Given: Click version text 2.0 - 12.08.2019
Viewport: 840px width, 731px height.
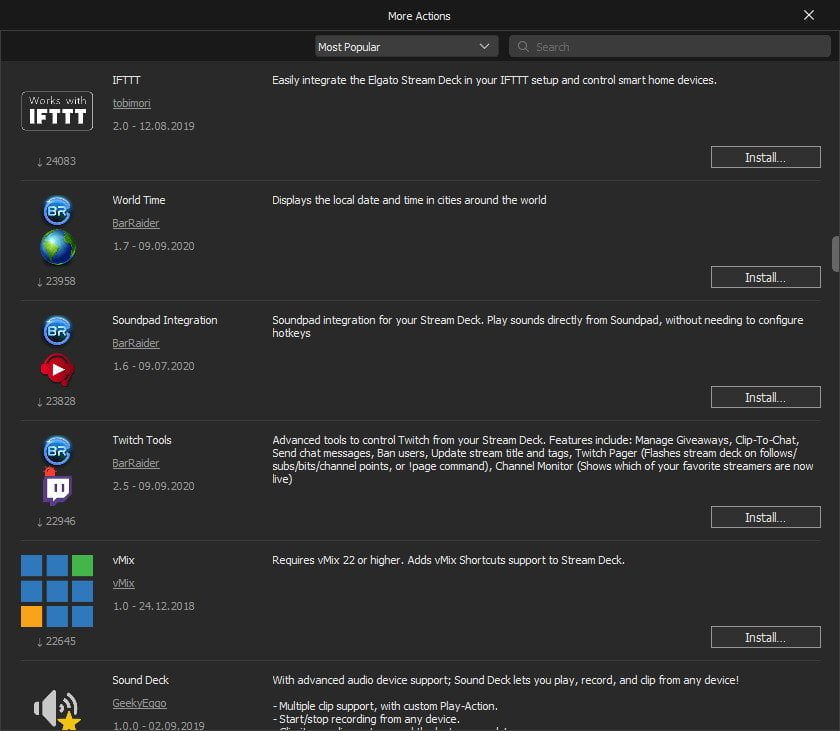Looking at the screenshot, I should [x=153, y=126].
